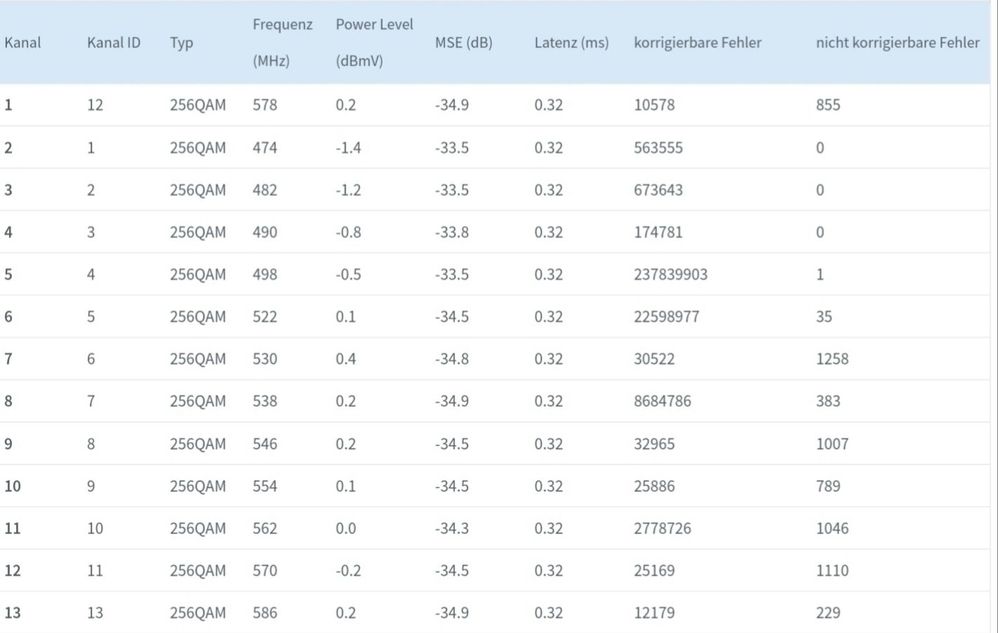
Task: Select correctable errors value 25169
Action: coord(654,571)
